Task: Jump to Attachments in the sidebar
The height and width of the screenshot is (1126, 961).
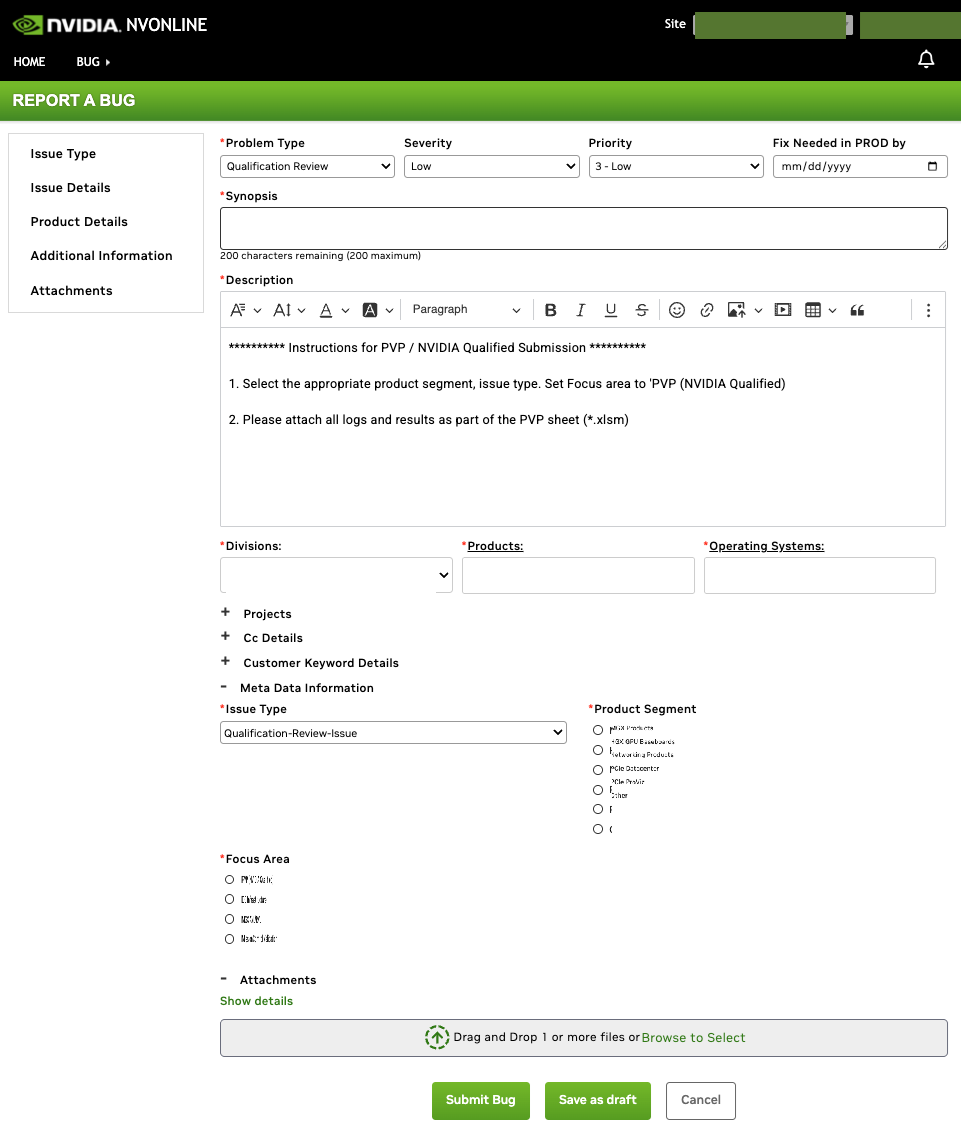Action: [x=71, y=291]
